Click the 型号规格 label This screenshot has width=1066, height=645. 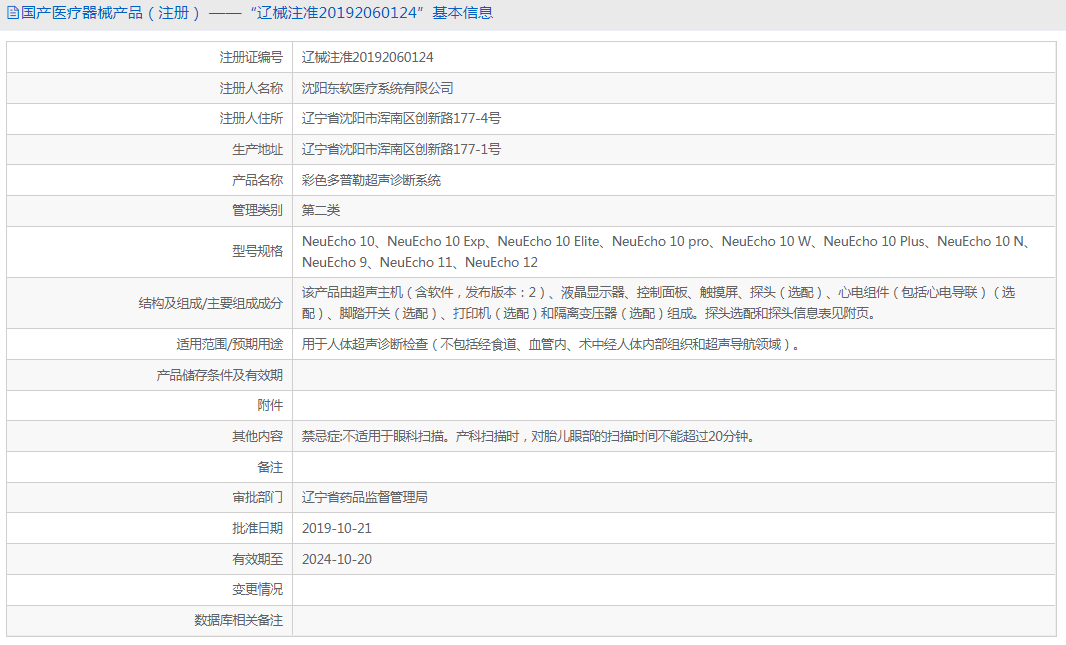pyautogui.click(x=257, y=251)
